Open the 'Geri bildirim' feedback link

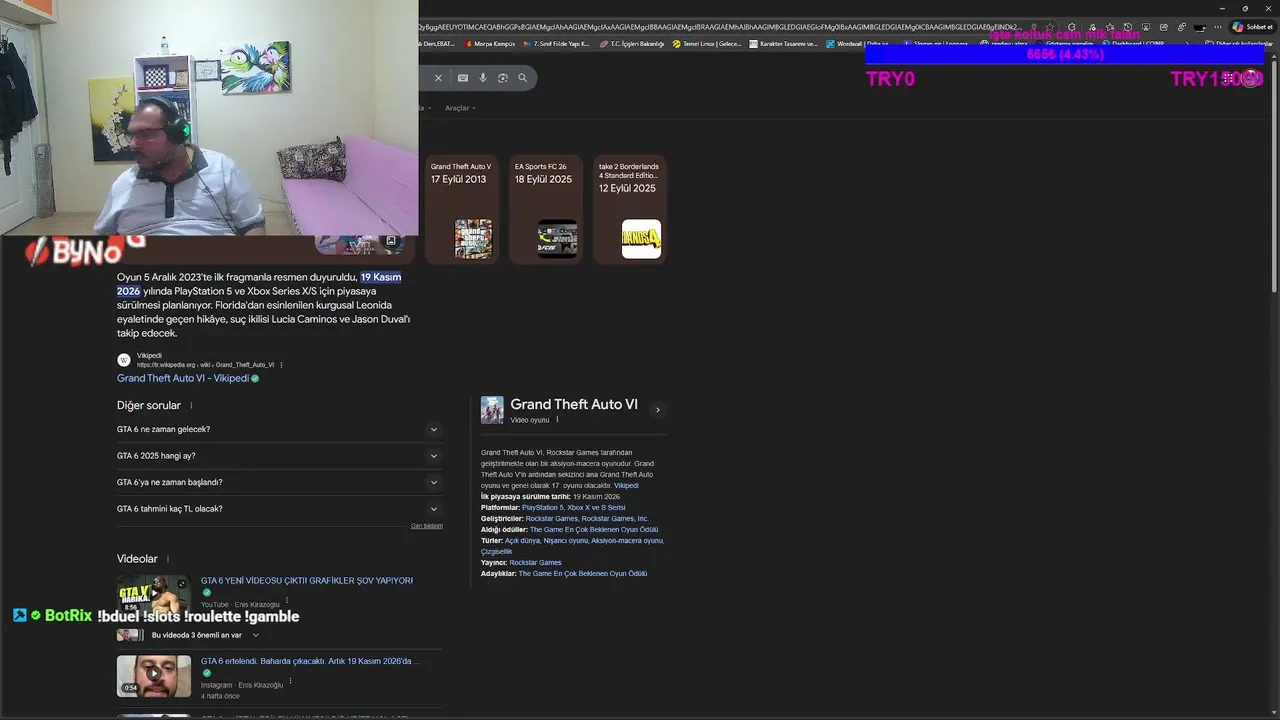[x=427, y=526]
